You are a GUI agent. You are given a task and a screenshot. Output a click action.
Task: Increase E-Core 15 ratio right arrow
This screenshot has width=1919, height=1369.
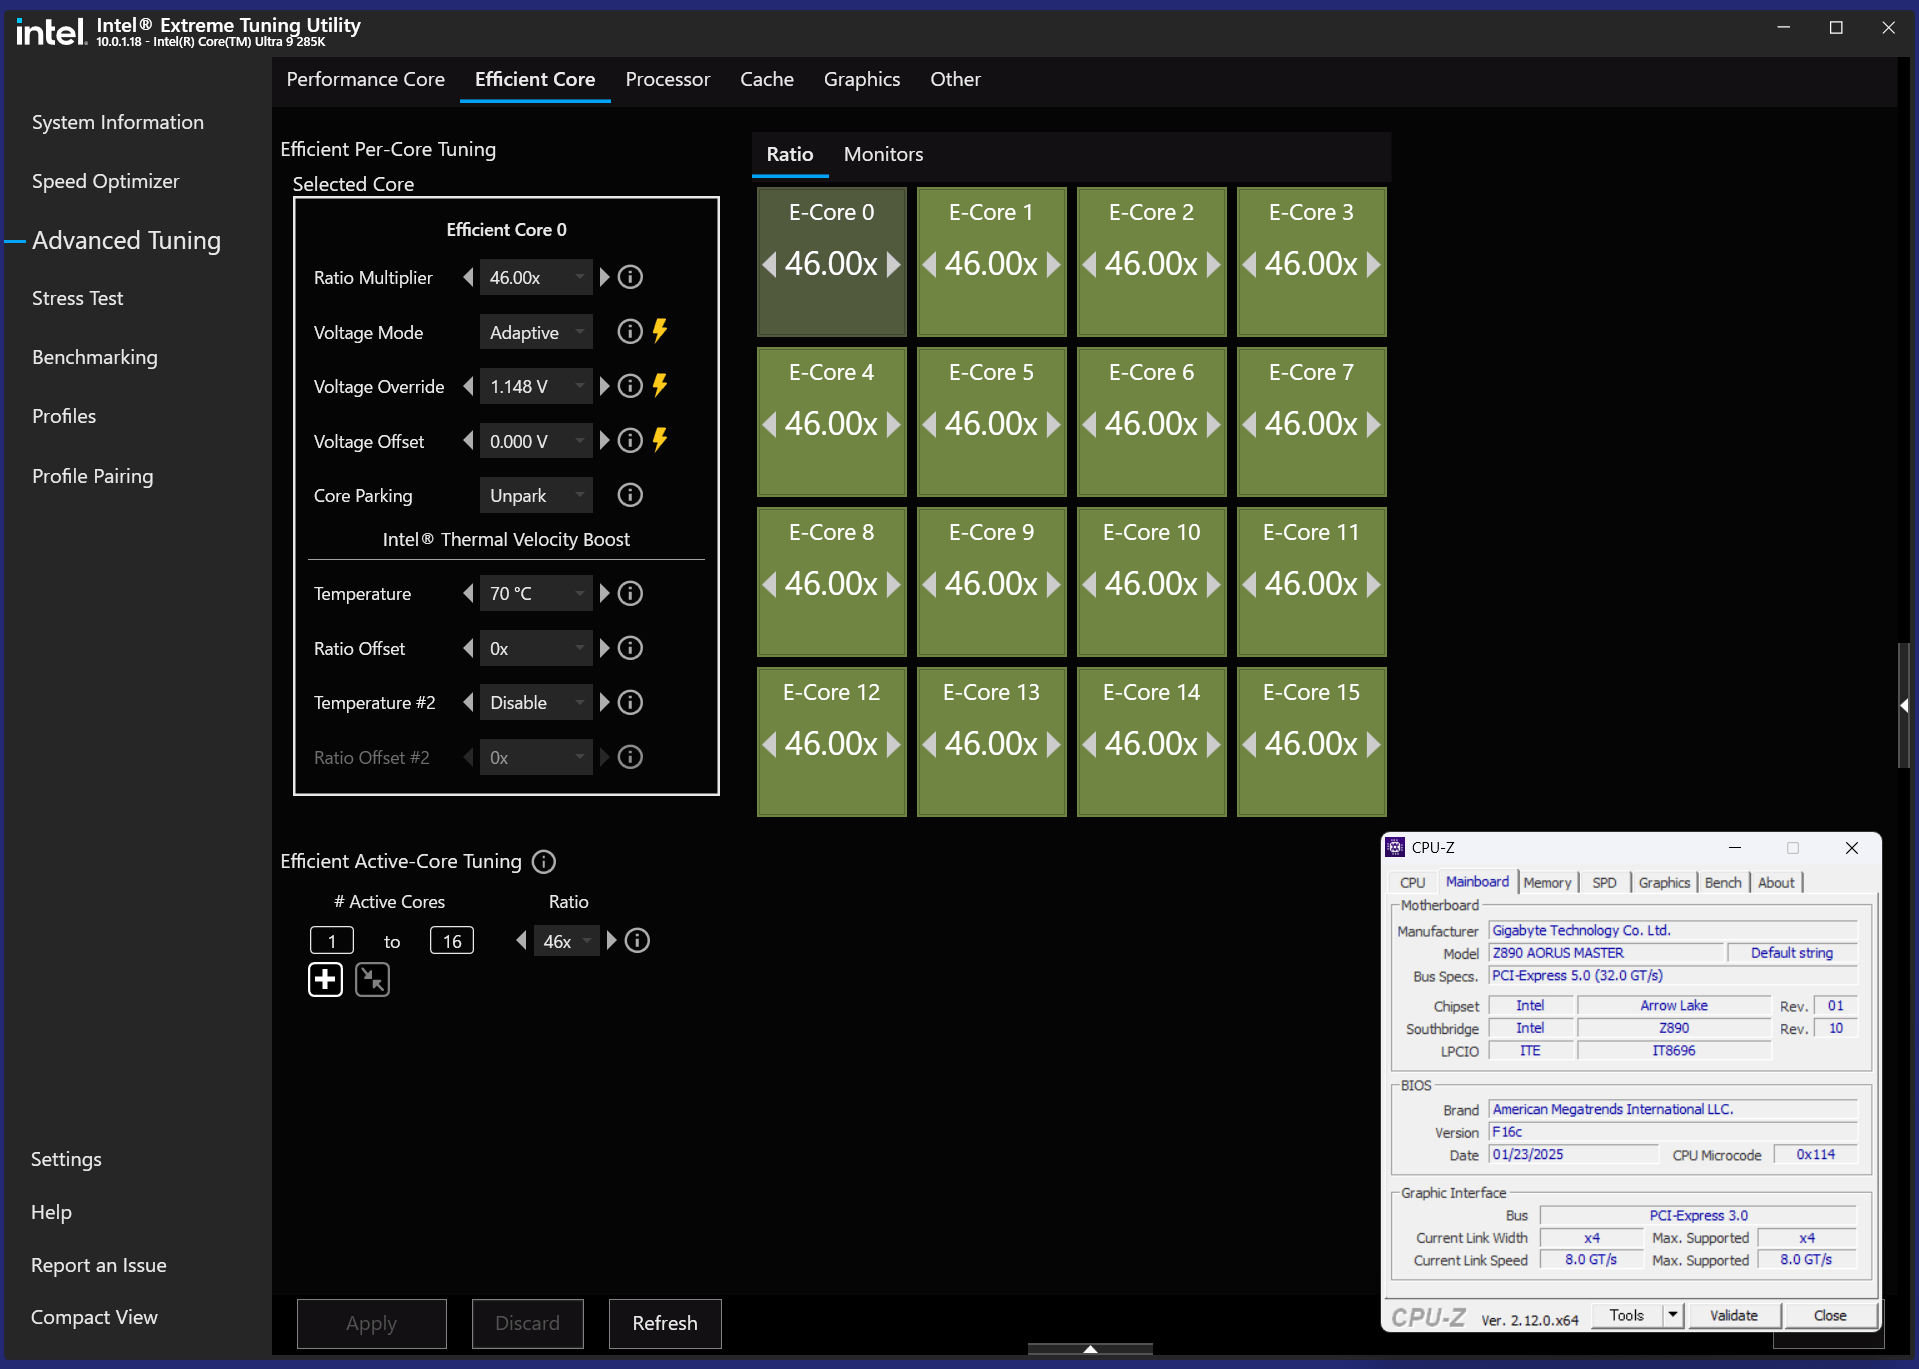pyautogui.click(x=1374, y=744)
